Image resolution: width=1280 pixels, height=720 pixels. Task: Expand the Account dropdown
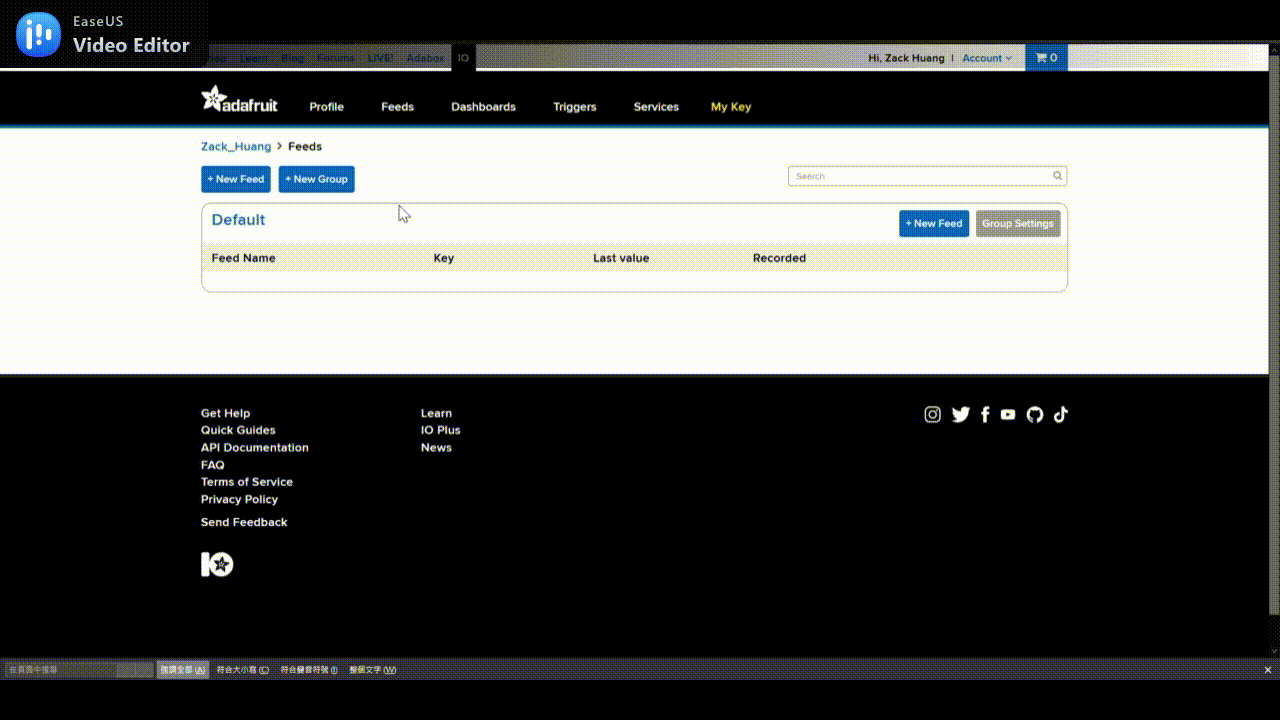point(987,58)
